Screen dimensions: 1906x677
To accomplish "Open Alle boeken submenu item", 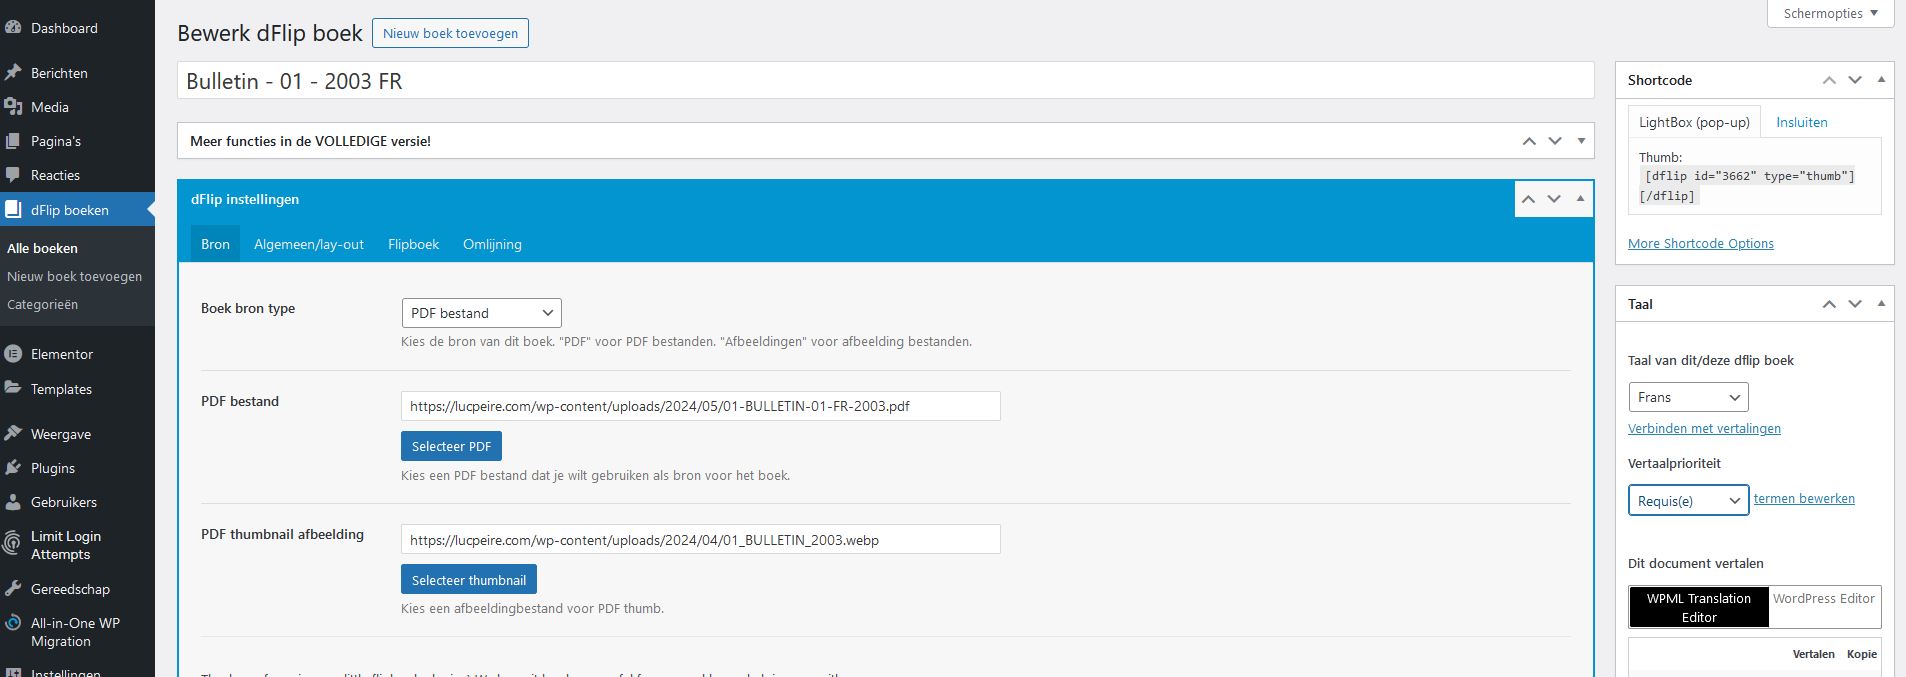I will click(42, 248).
